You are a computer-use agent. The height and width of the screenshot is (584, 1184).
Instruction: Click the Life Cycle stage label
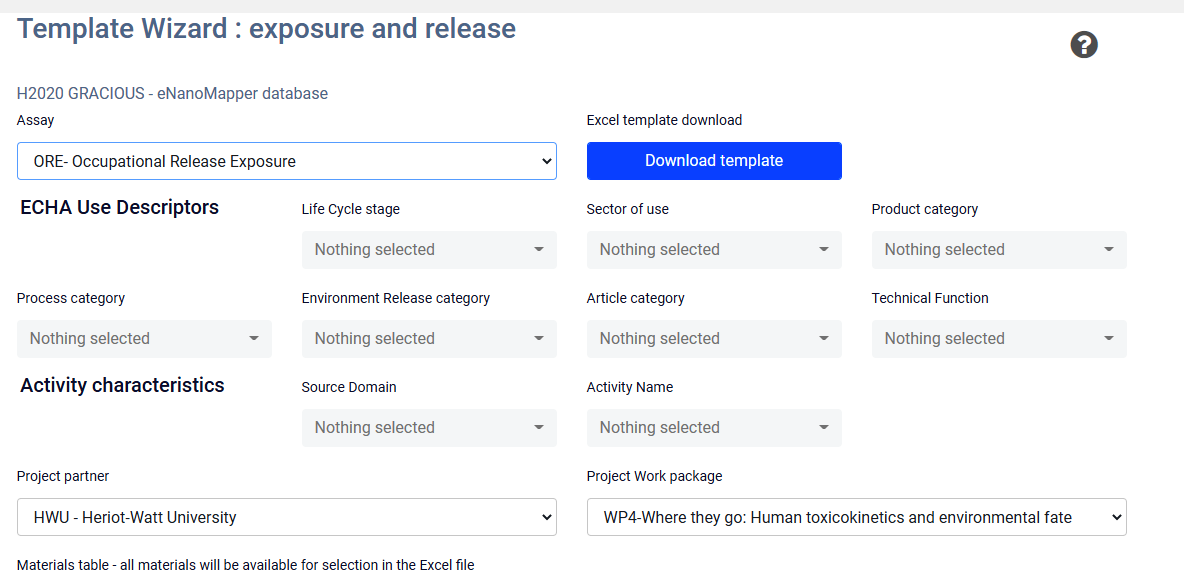click(350, 209)
